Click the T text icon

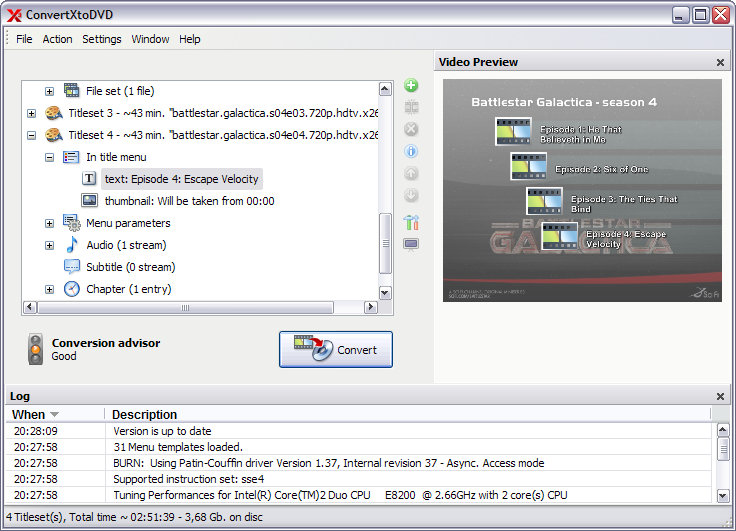pos(89,178)
